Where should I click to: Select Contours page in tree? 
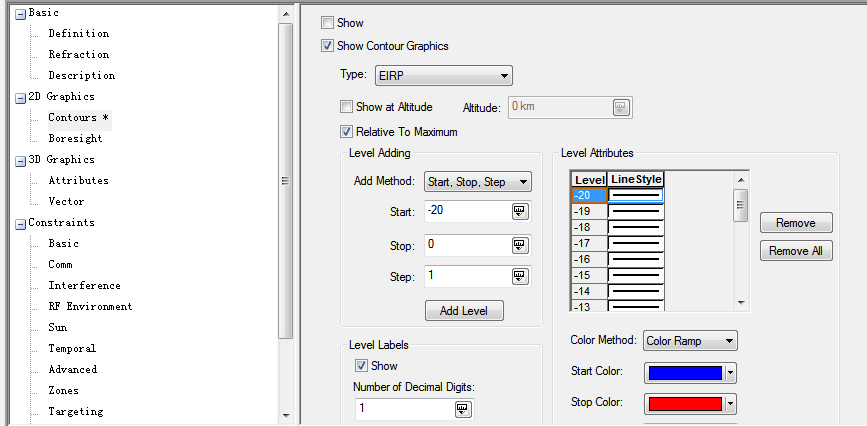79,117
